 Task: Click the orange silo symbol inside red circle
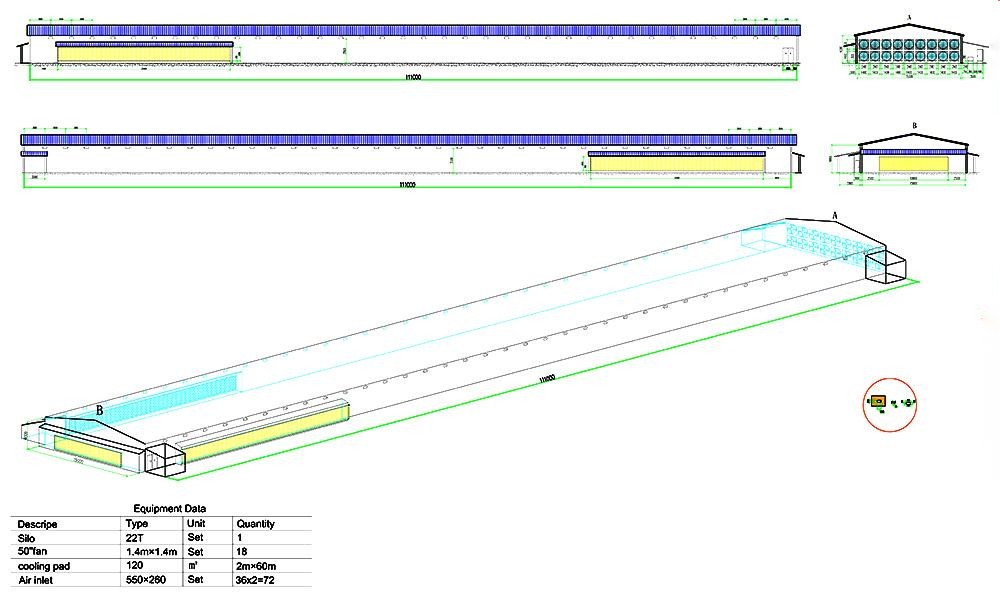coord(878,401)
